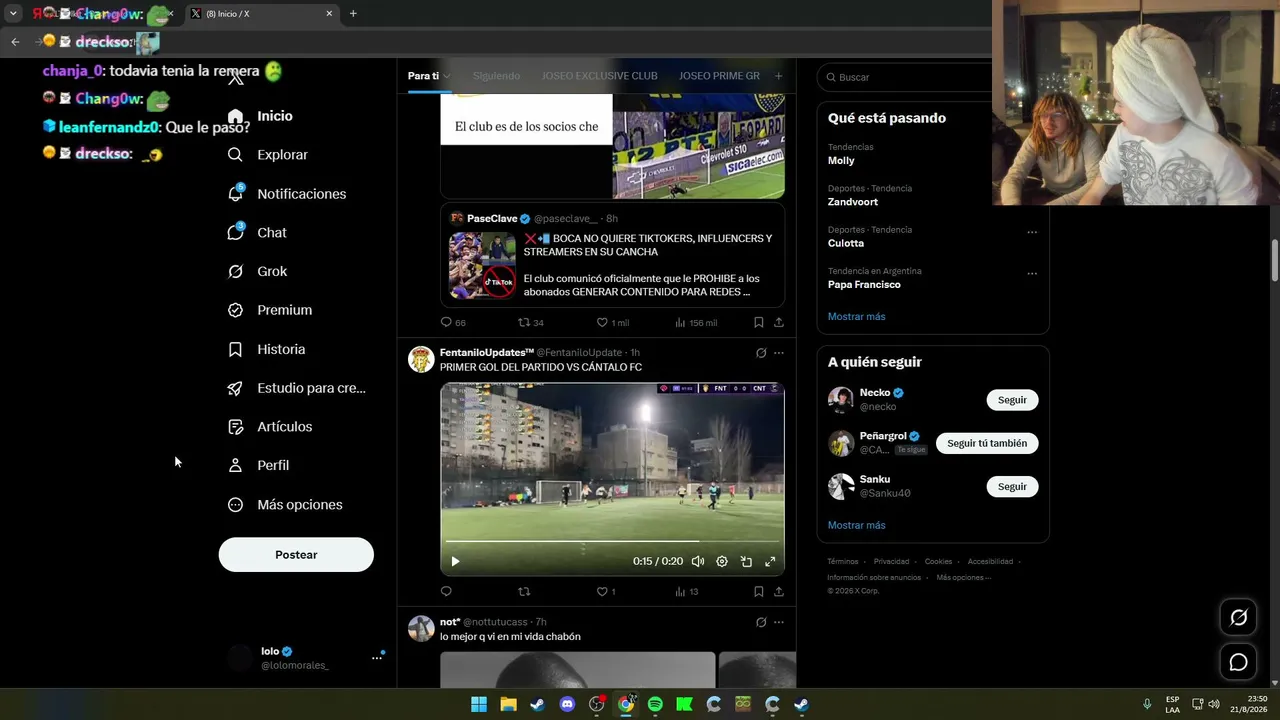Click the Estudio para creadores rocket icon
This screenshot has height=720, width=1280.
[235, 388]
